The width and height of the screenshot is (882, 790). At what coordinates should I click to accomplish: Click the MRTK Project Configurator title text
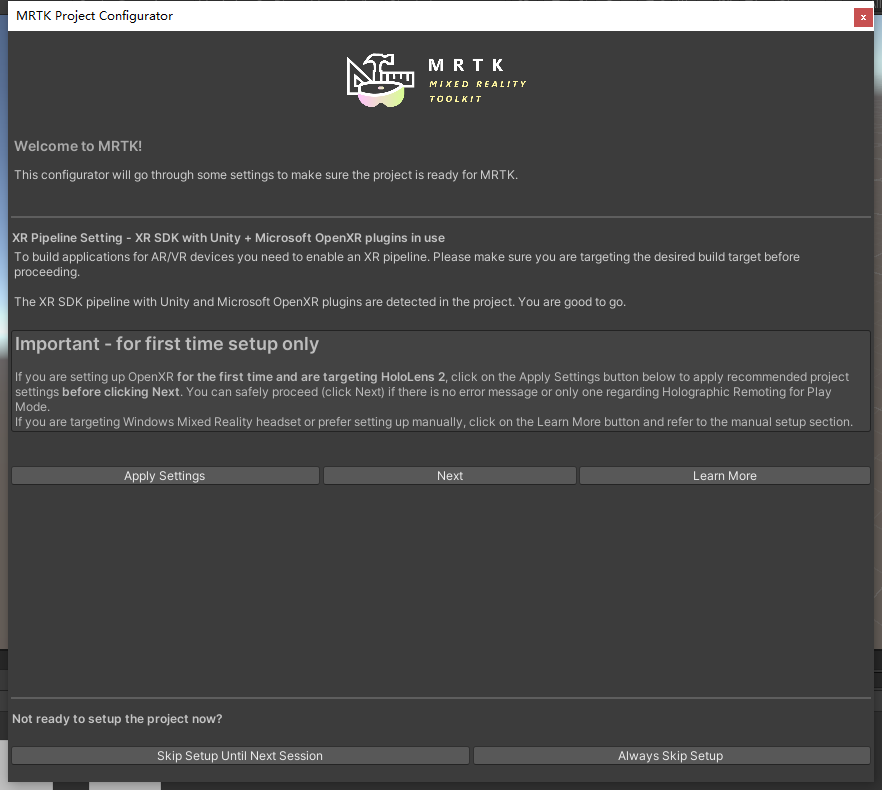click(94, 16)
